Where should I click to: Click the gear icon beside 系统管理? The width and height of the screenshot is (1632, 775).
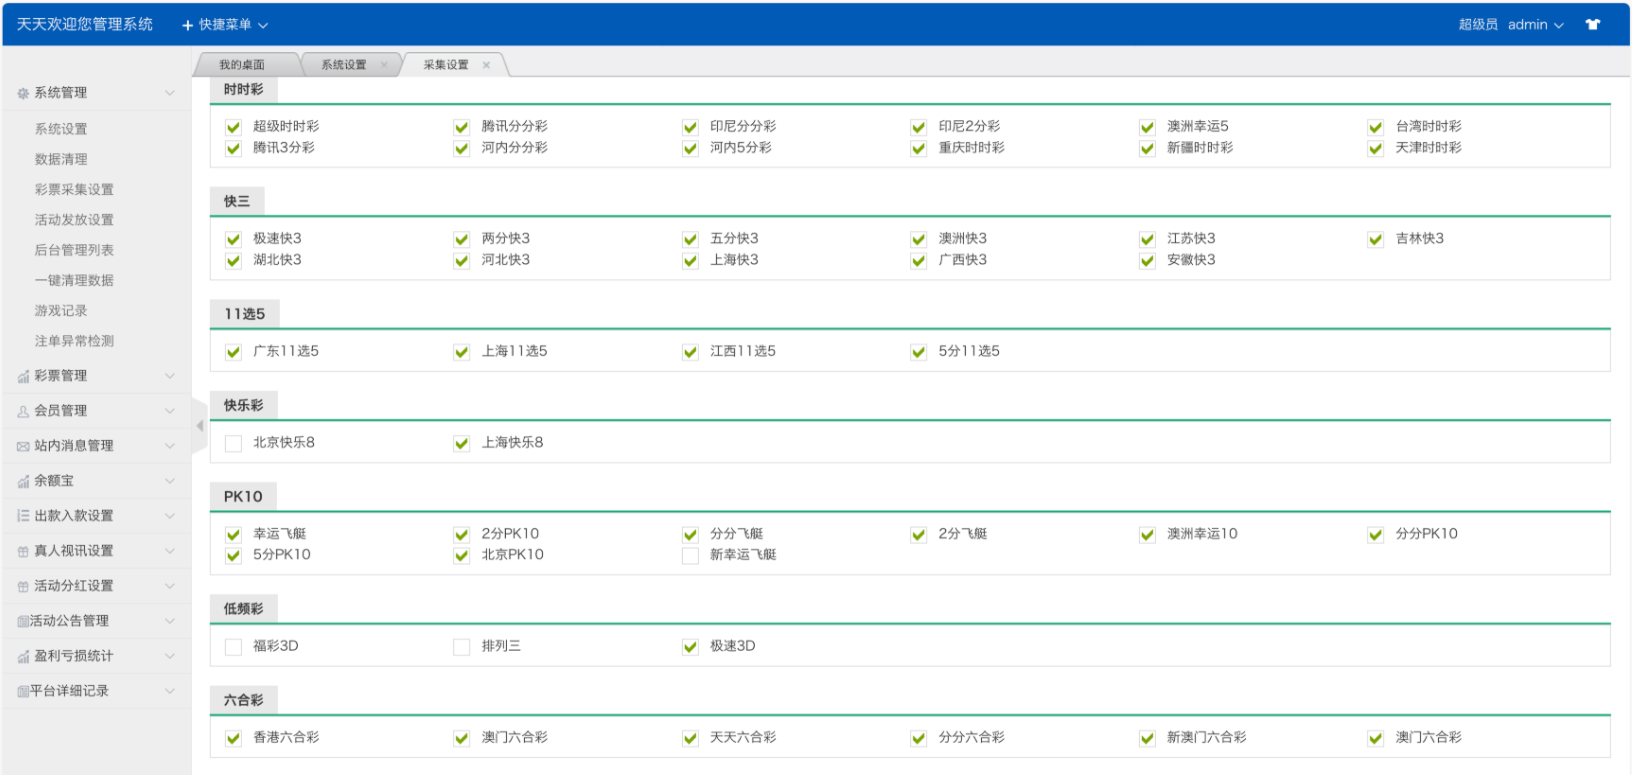pyautogui.click(x=23, y=93)
